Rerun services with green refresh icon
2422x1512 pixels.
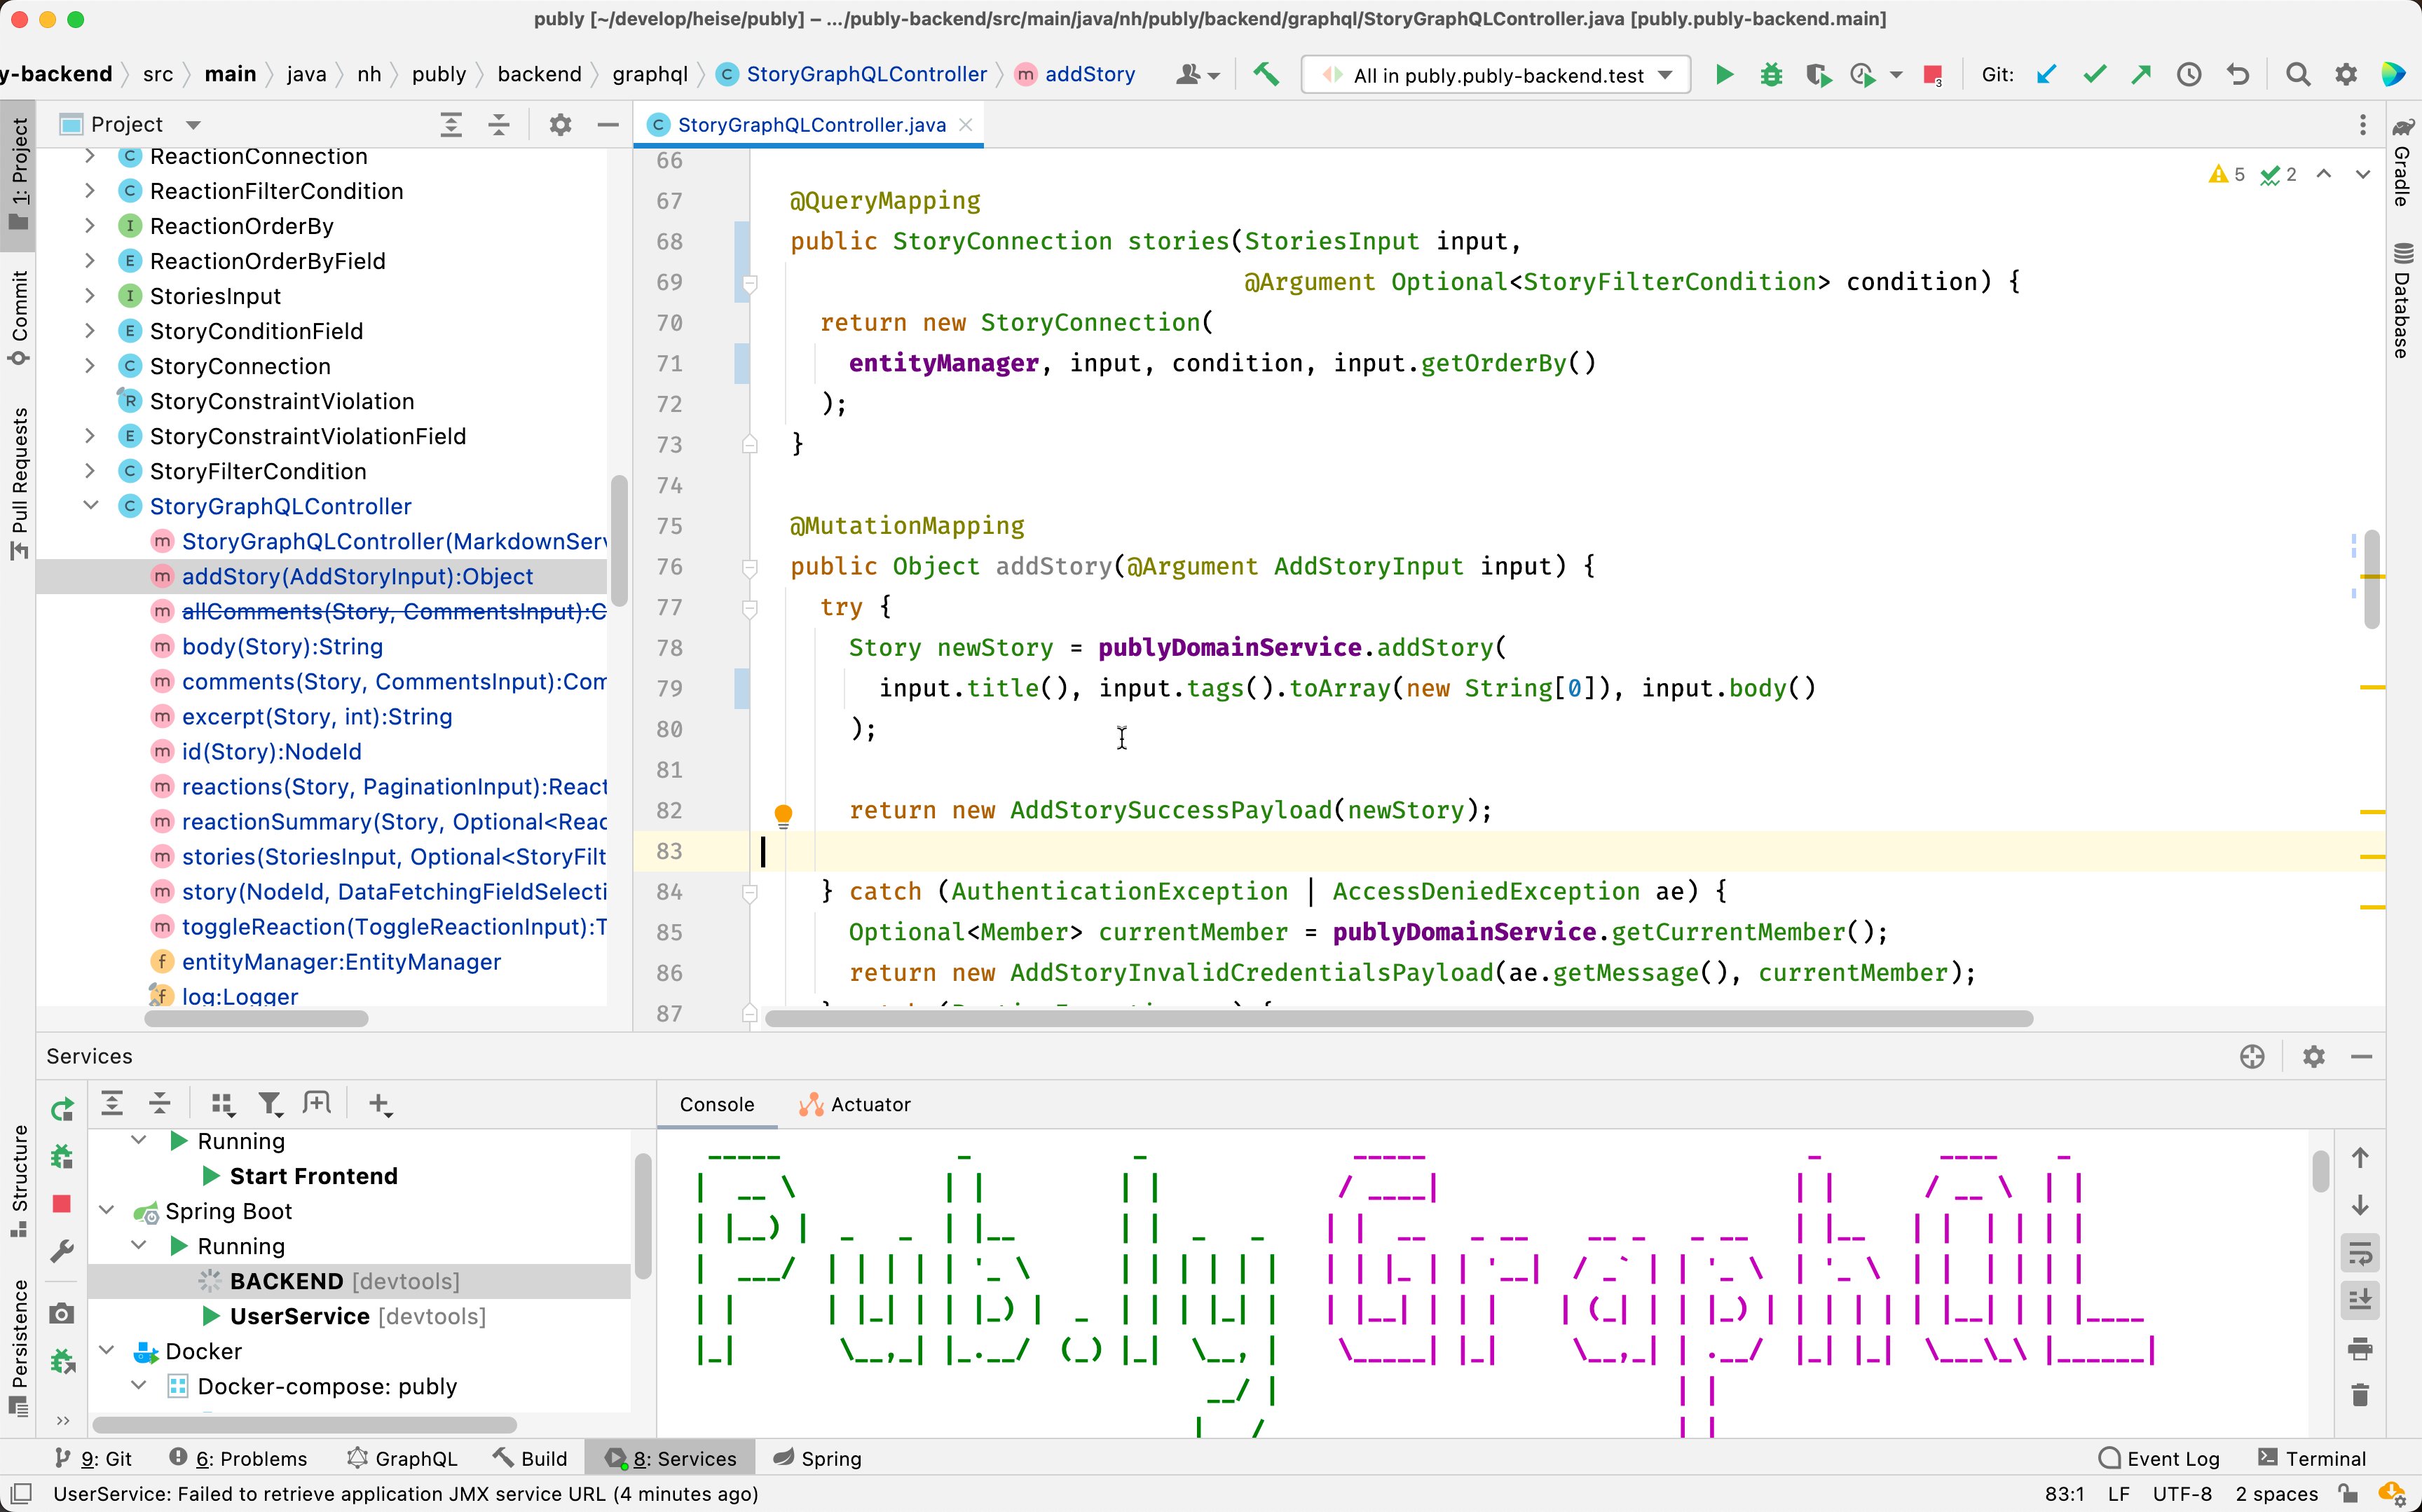[62, 1109]
